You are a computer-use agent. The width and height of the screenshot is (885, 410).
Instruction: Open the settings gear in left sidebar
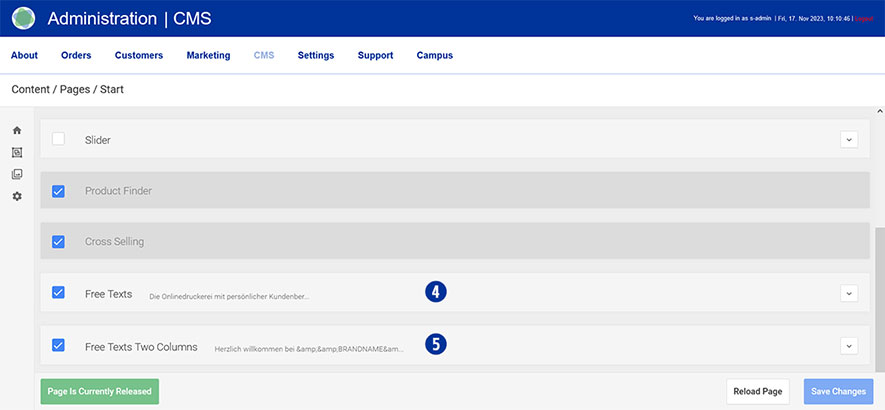[x=17, y=196]
